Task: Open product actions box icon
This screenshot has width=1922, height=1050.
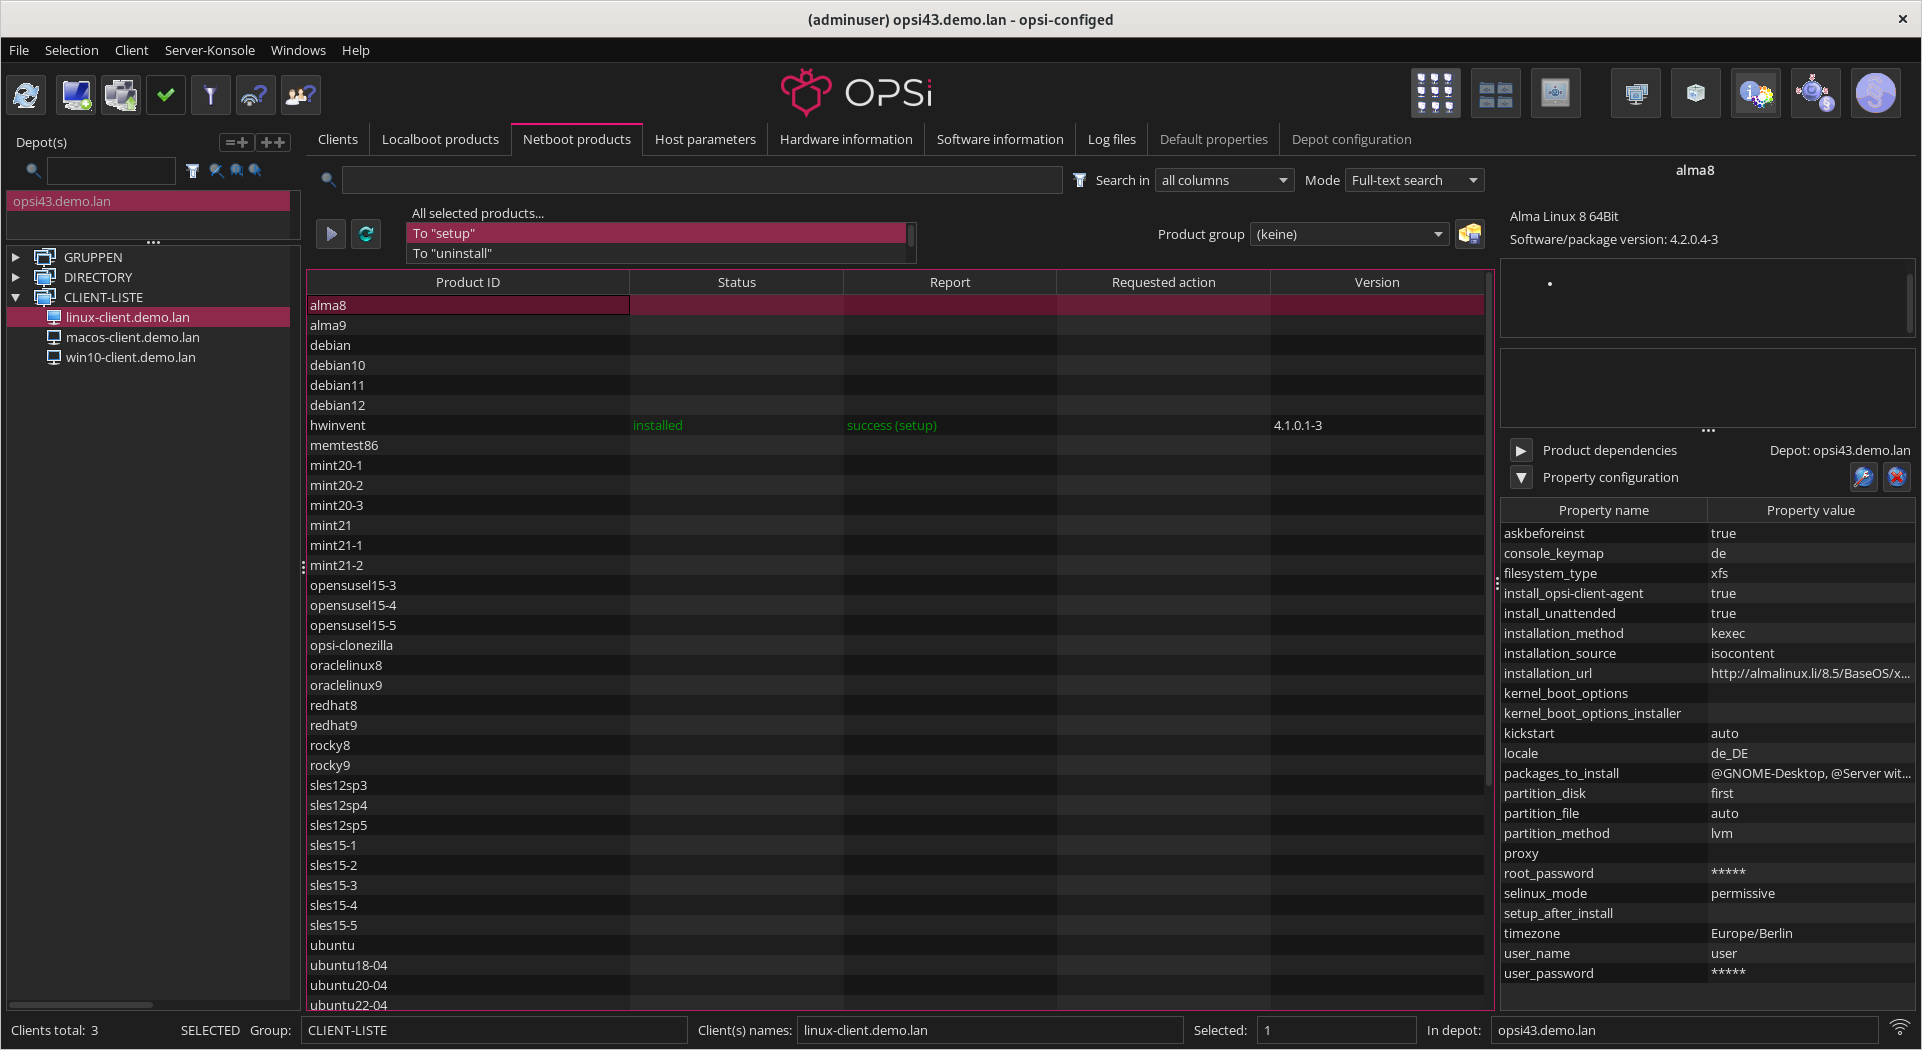Action: (1696, 94)
